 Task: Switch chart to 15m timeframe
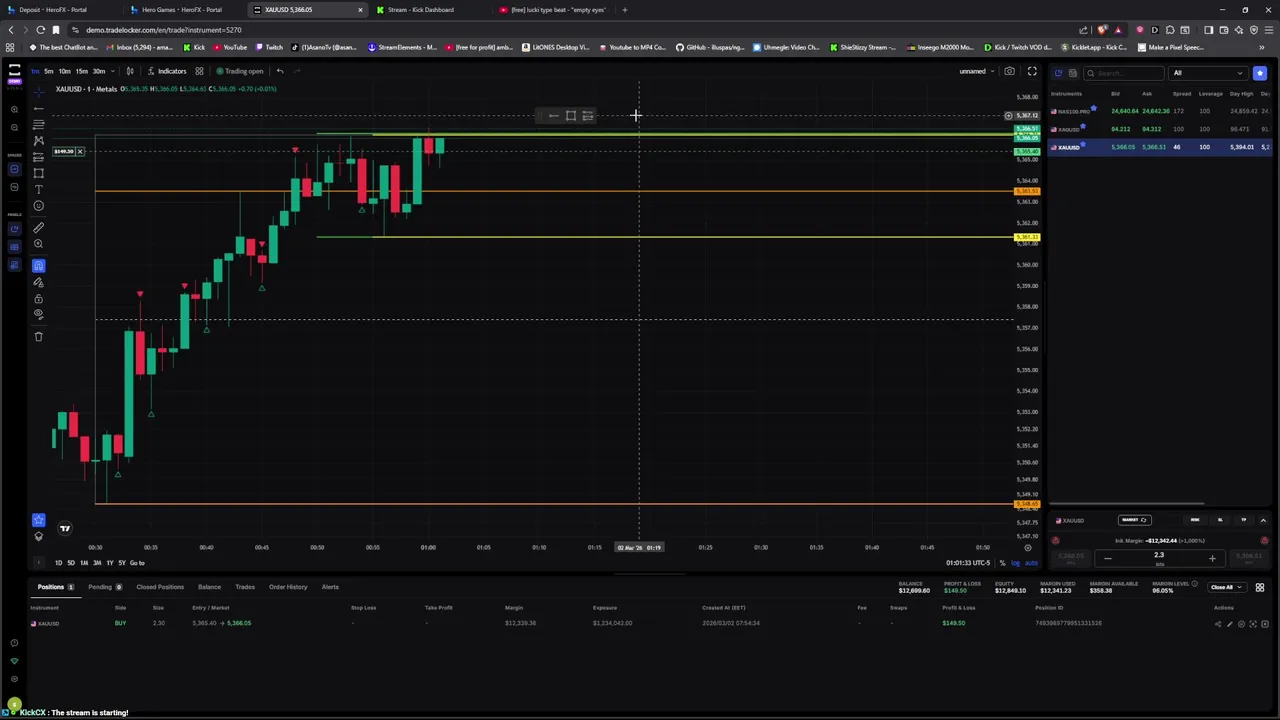(x=81, y=71)
